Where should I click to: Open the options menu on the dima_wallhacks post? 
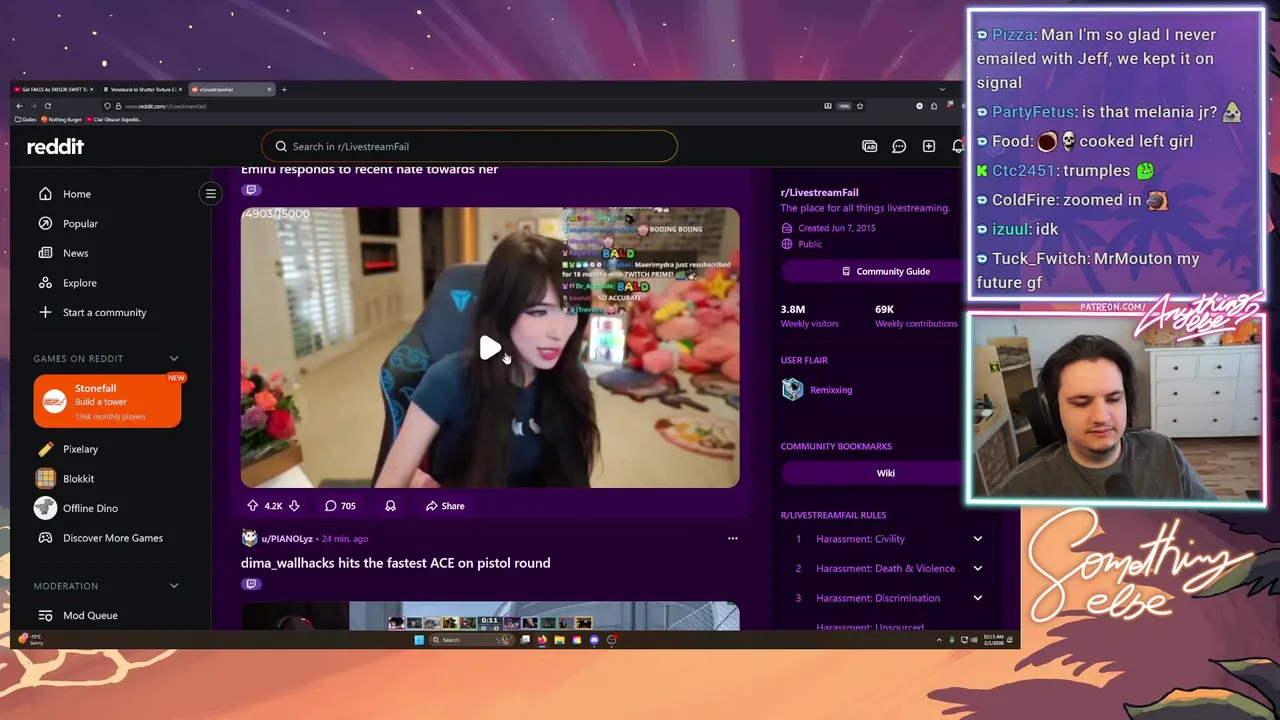pyautogui.click(x=732, y=538)
